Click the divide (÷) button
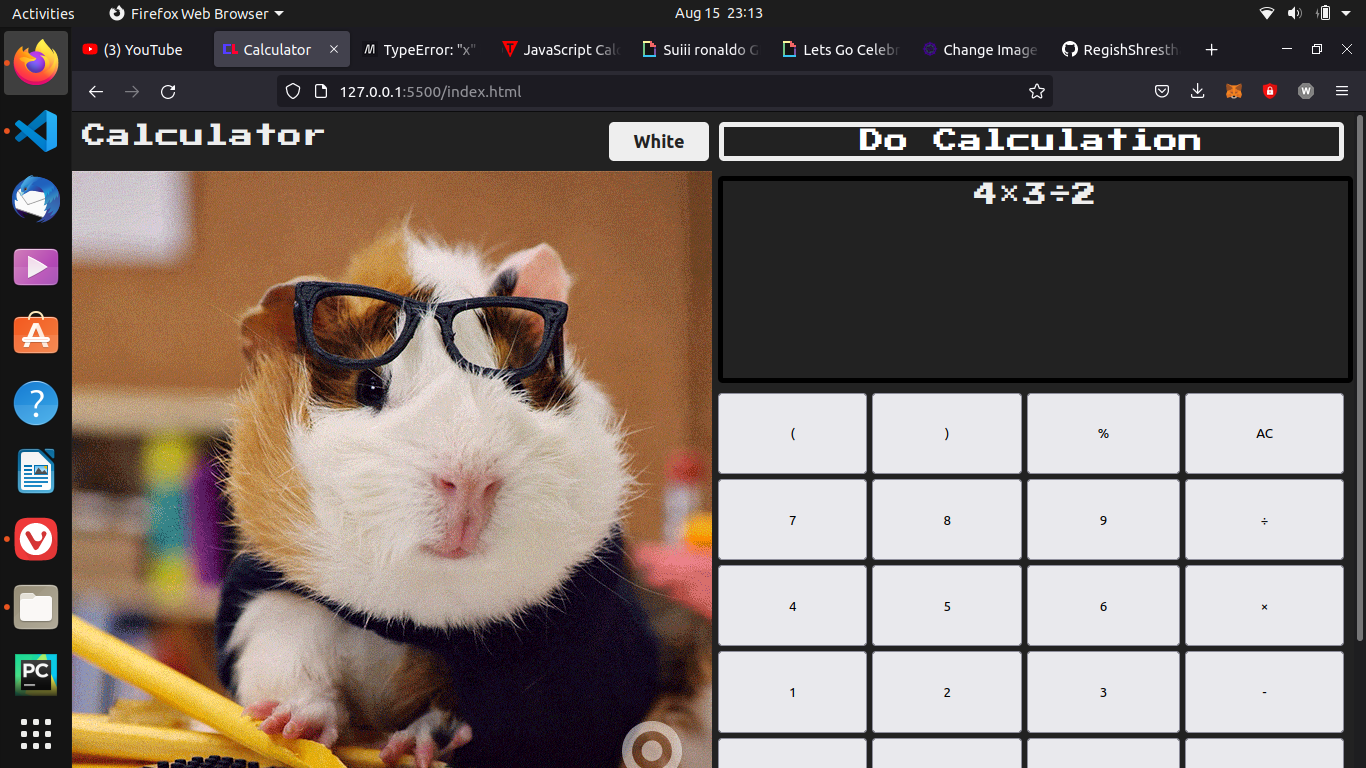 point(1264,520)
